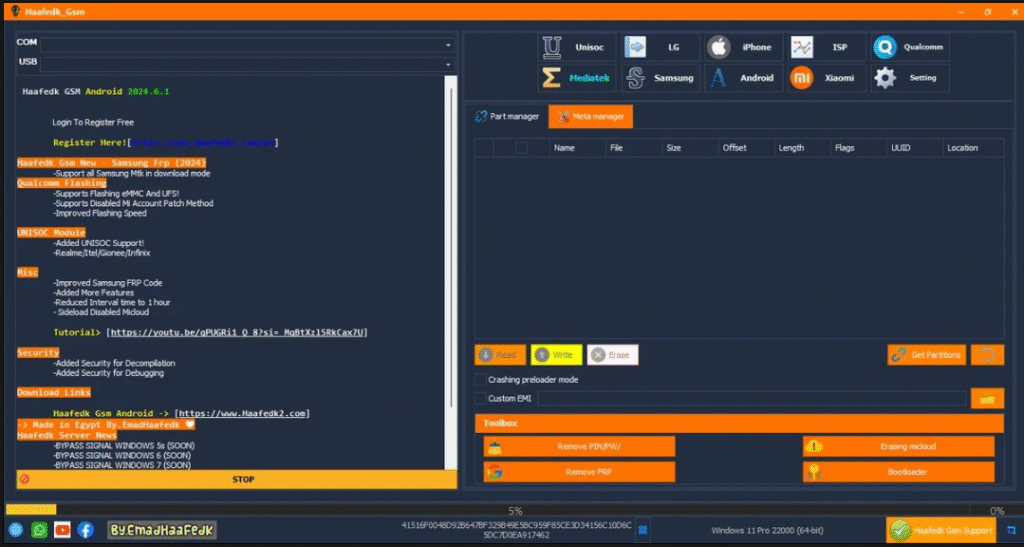Click the UUID column header
The width and height of the screenshot is (1024, 547).
point(914,148)
